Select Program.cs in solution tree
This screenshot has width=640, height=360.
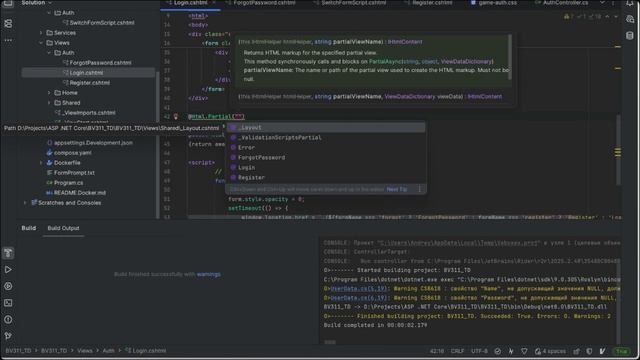[68, 183]
